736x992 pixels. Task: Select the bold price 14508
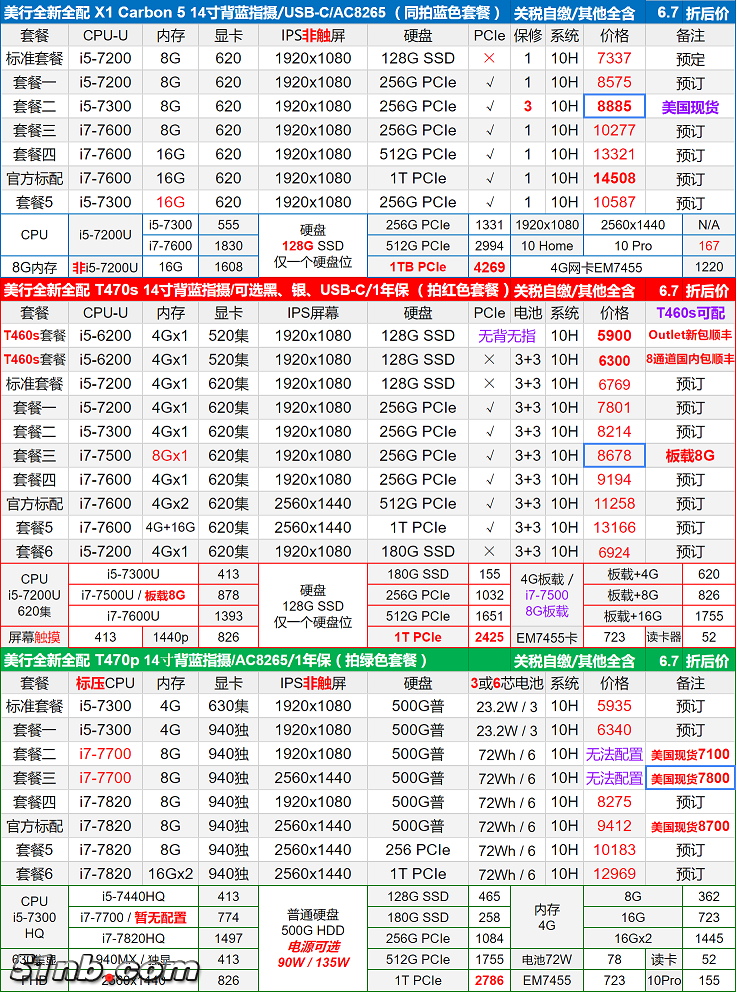click(614, 178)
